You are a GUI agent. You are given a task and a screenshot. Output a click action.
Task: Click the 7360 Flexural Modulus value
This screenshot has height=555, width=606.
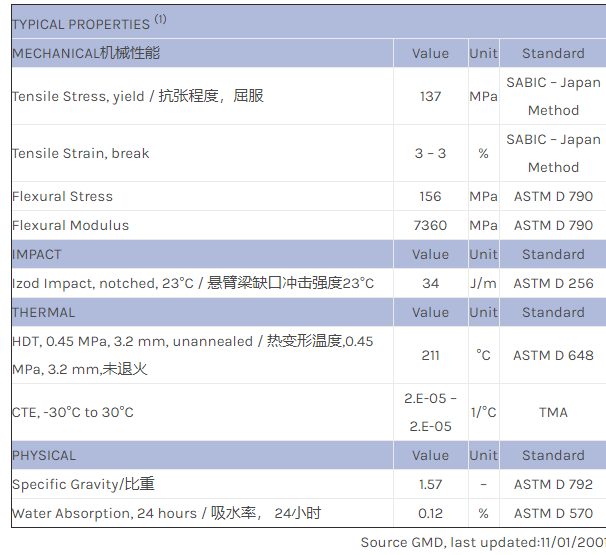(x=430, y=225)
